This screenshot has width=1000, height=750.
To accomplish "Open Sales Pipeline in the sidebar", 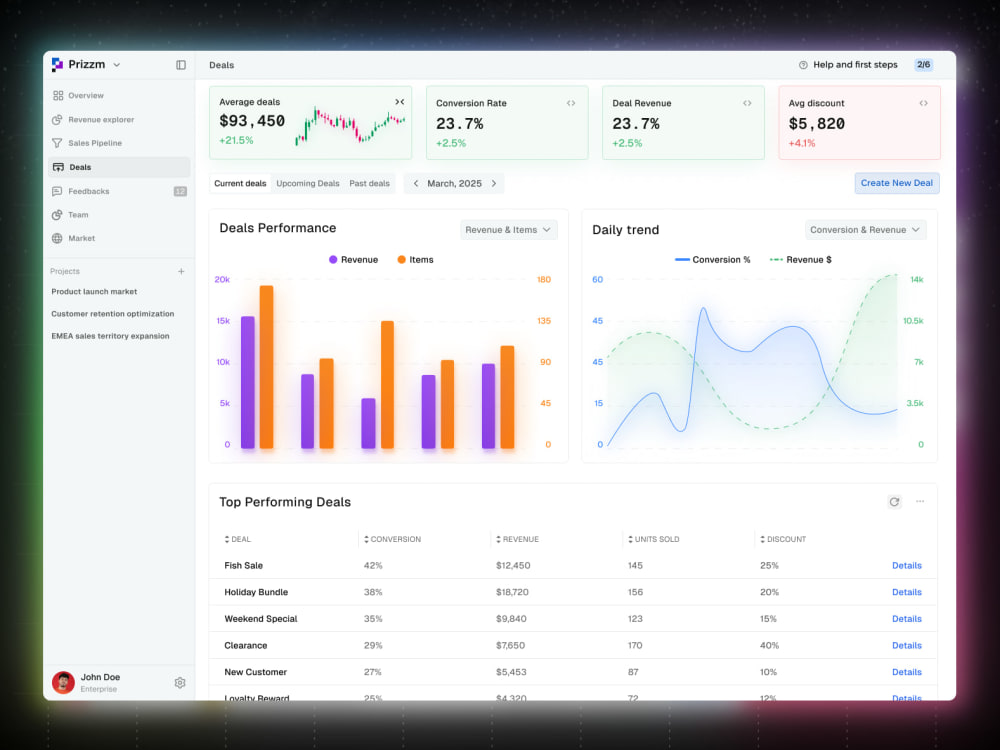I will (x=119, y=143).
